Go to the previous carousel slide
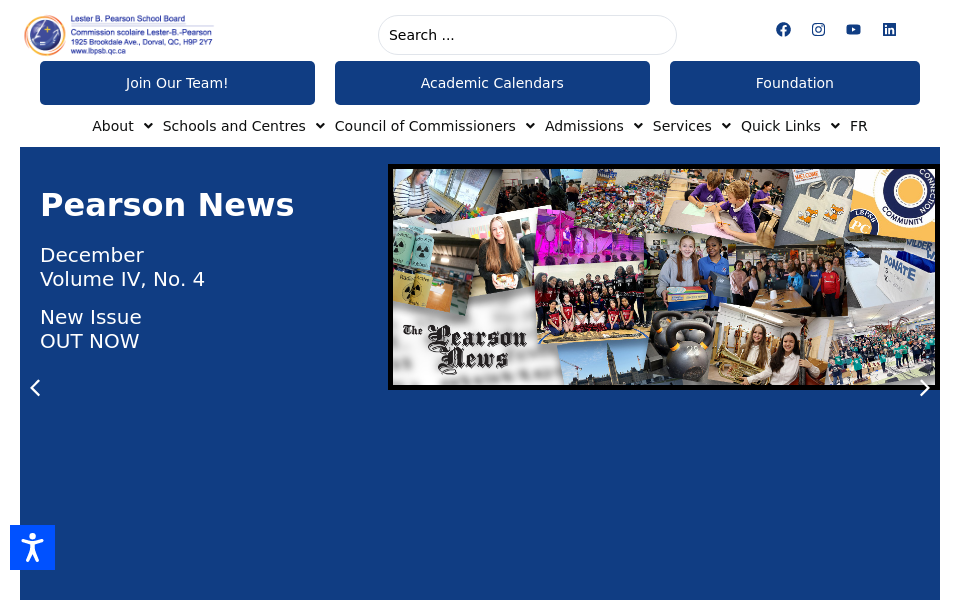The image size is (960, 600). [35, 387]
